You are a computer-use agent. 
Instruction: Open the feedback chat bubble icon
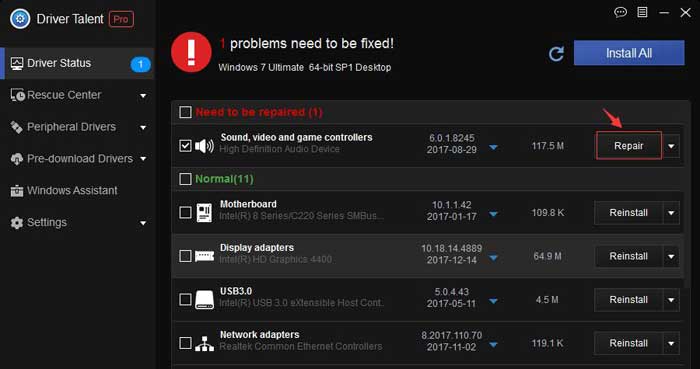click(x=621, y=12)
